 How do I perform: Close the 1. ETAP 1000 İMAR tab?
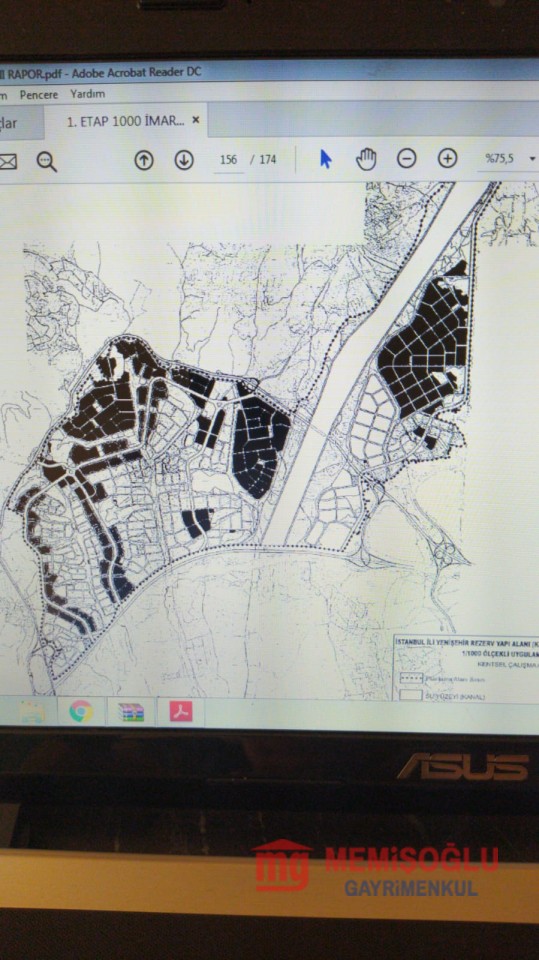(196, 120)
